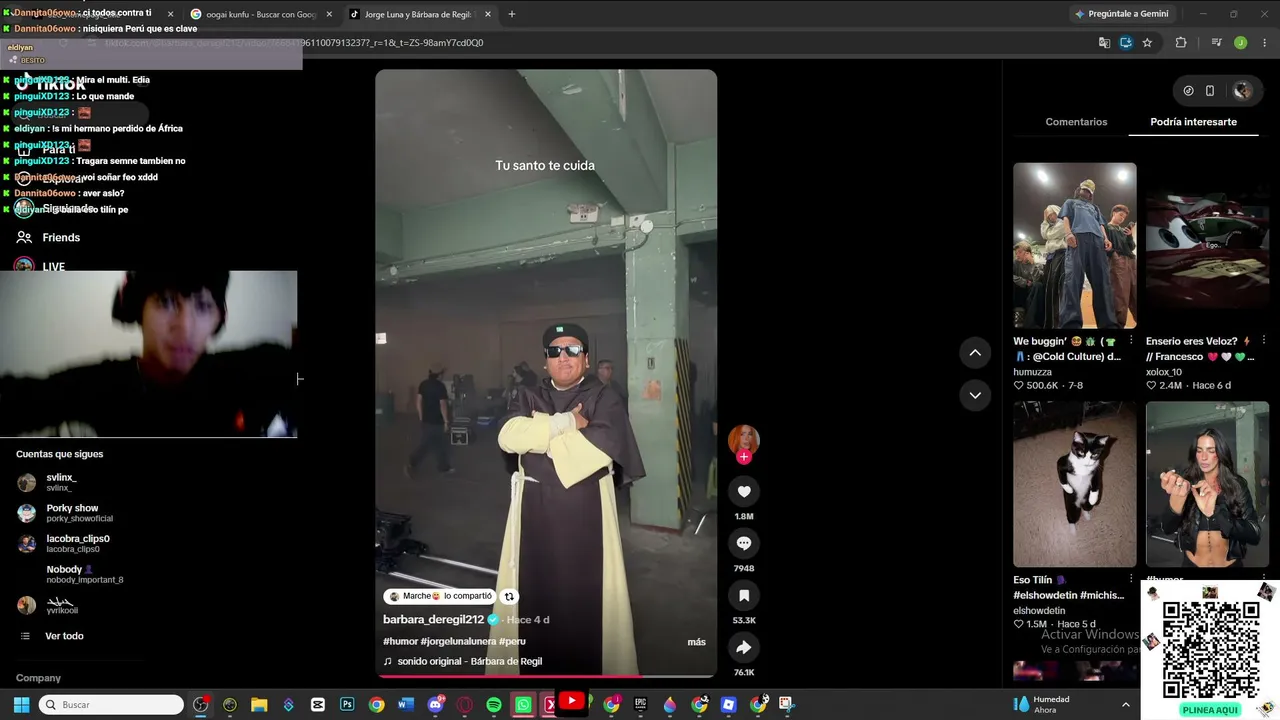Open Chrome three-dot menu
Screen dimensions: 1280x720
[1264, 43]
